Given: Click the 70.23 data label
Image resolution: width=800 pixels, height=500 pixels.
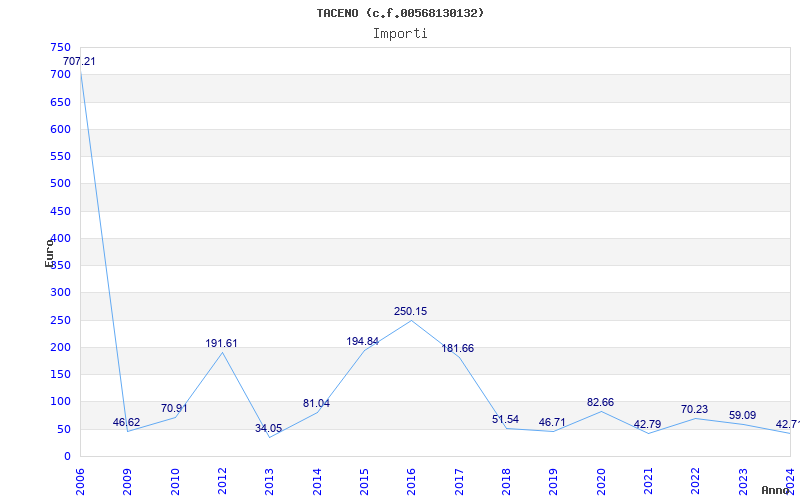Looking at the screenshot, I should pyautogui.click(x=694, y=409).
